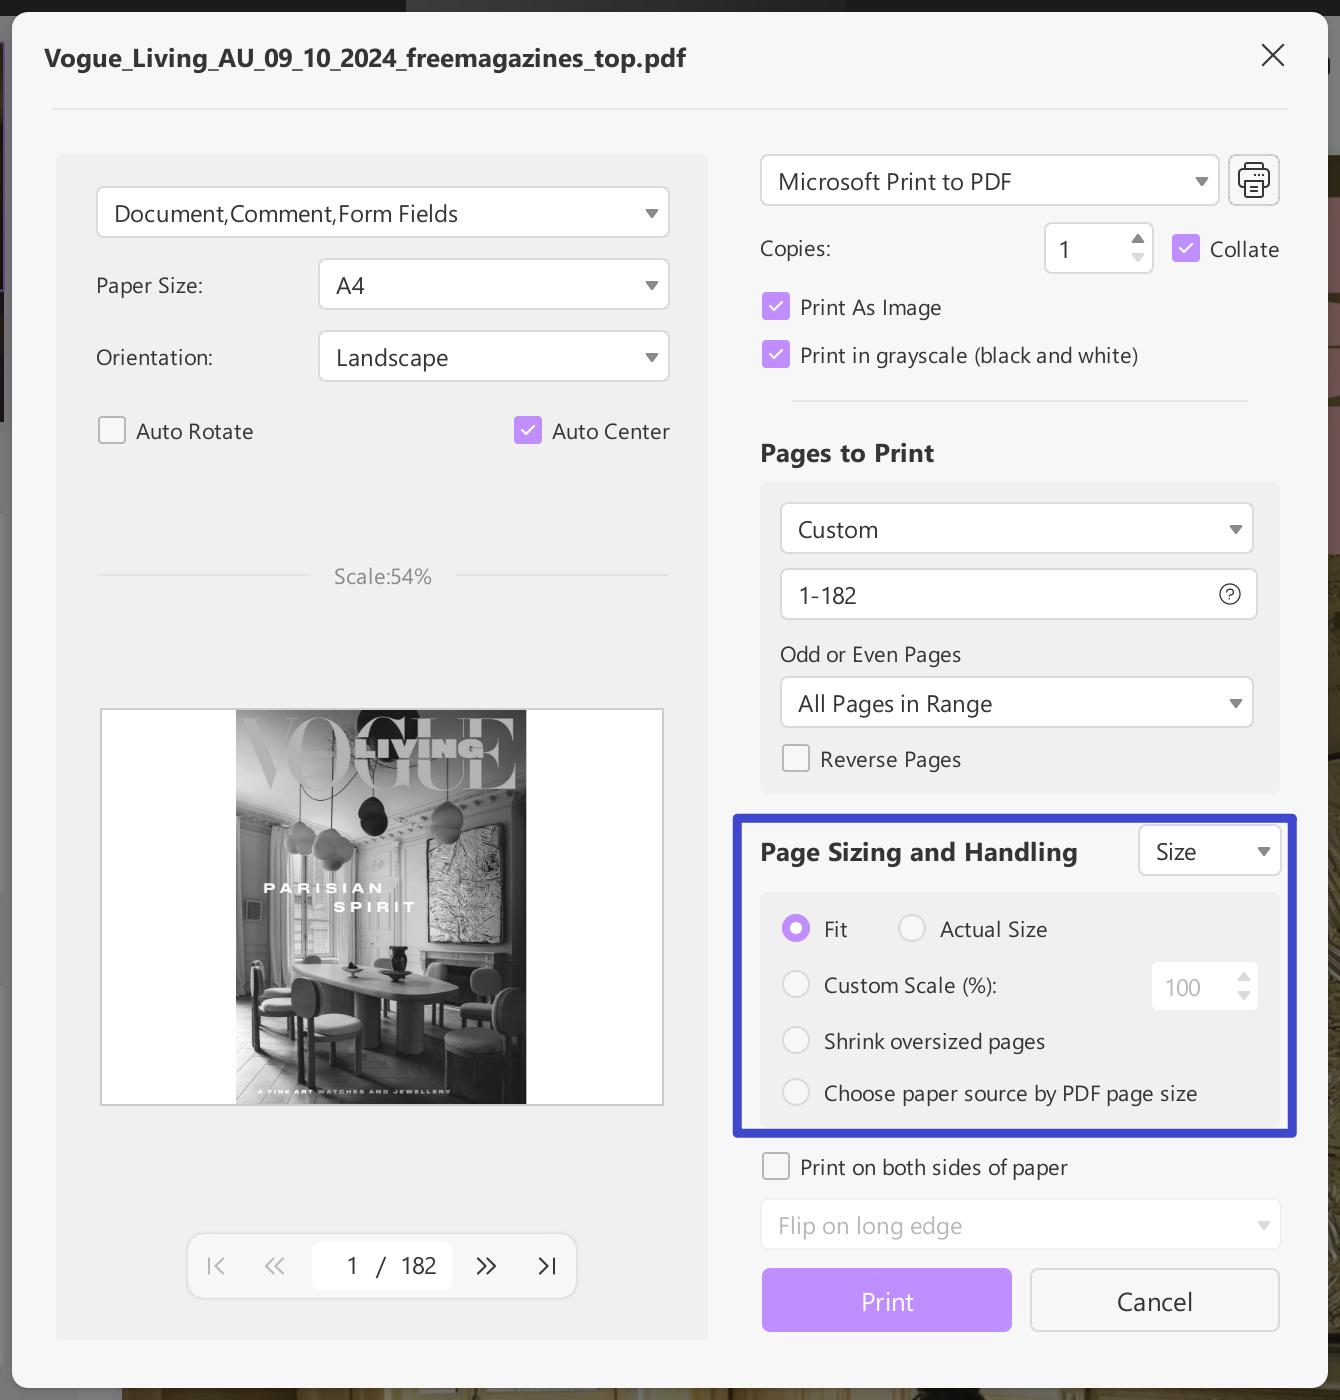Jump to the last preview page
This screenshot has height=1400, width=1340.
tap(546, 1265)
